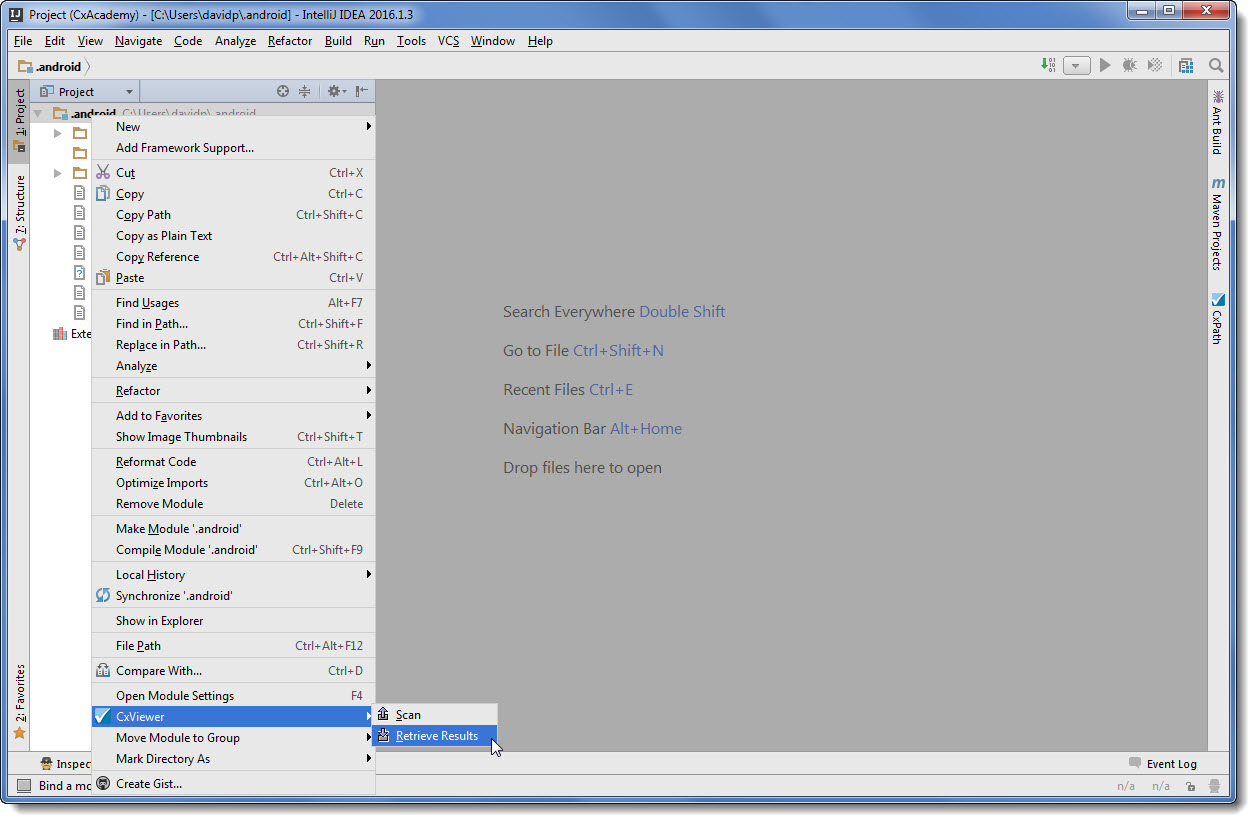The height and width of the screenshot is (824, 1257).
Task: Select Retrieve Results from CxViewer submenu
Action: 434,736
